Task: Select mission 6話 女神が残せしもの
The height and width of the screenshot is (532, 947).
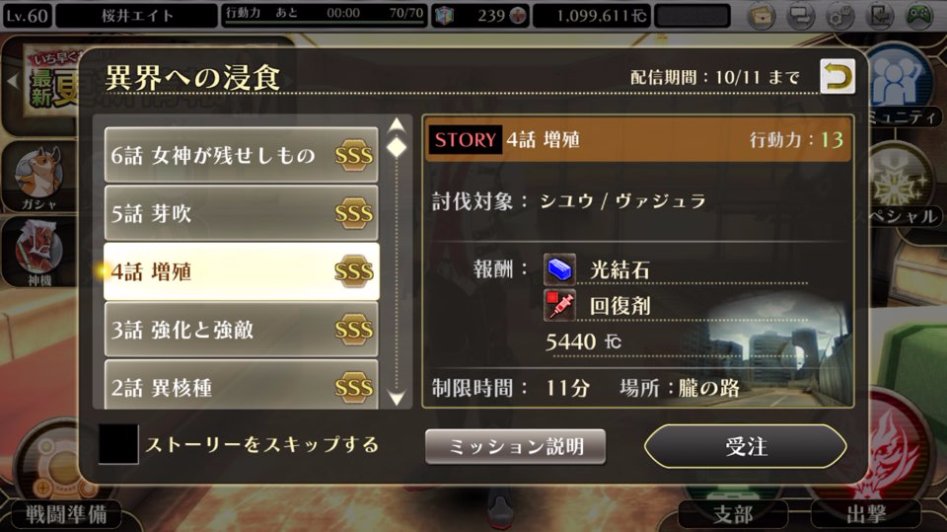Action: coord(241,155)
